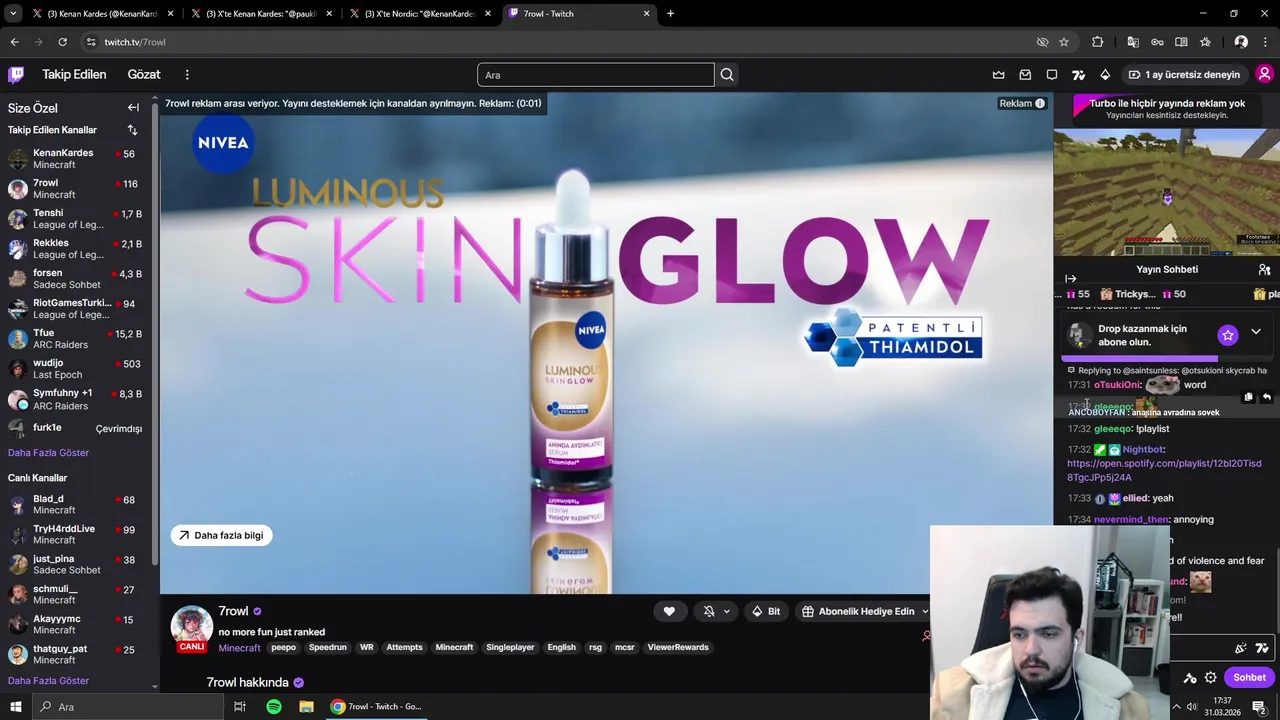Image resolution: width=1280 pixels, height=720 pixels.
Task: Open chat settings gear icon
Action: (x=1210, y=677)
